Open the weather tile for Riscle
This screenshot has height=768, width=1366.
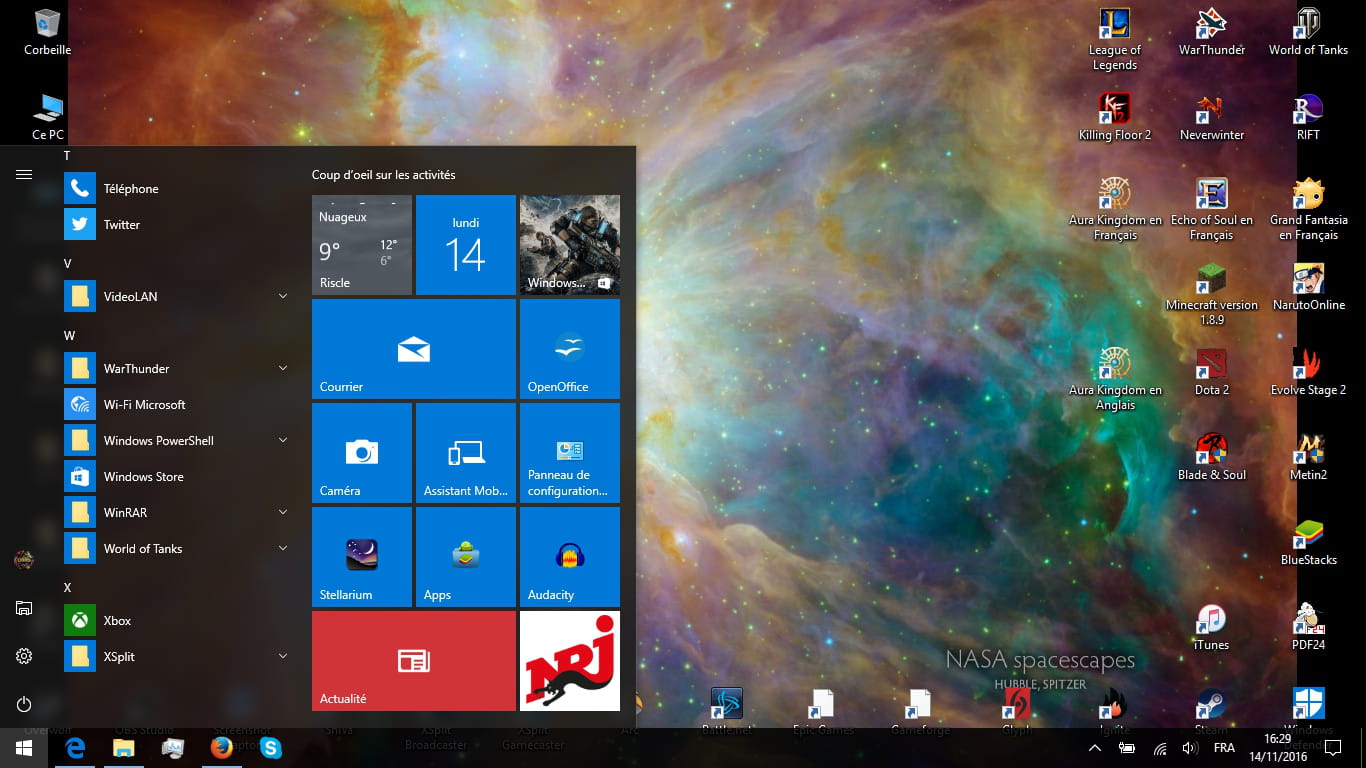click(x=362, y=245)
